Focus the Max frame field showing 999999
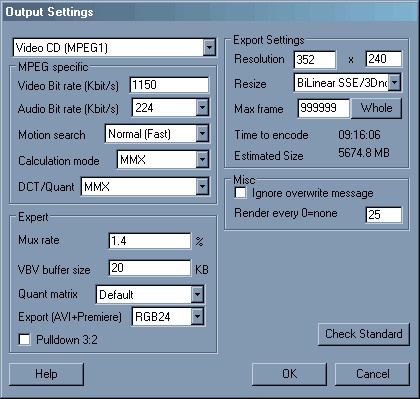 (x=323, y=108)
